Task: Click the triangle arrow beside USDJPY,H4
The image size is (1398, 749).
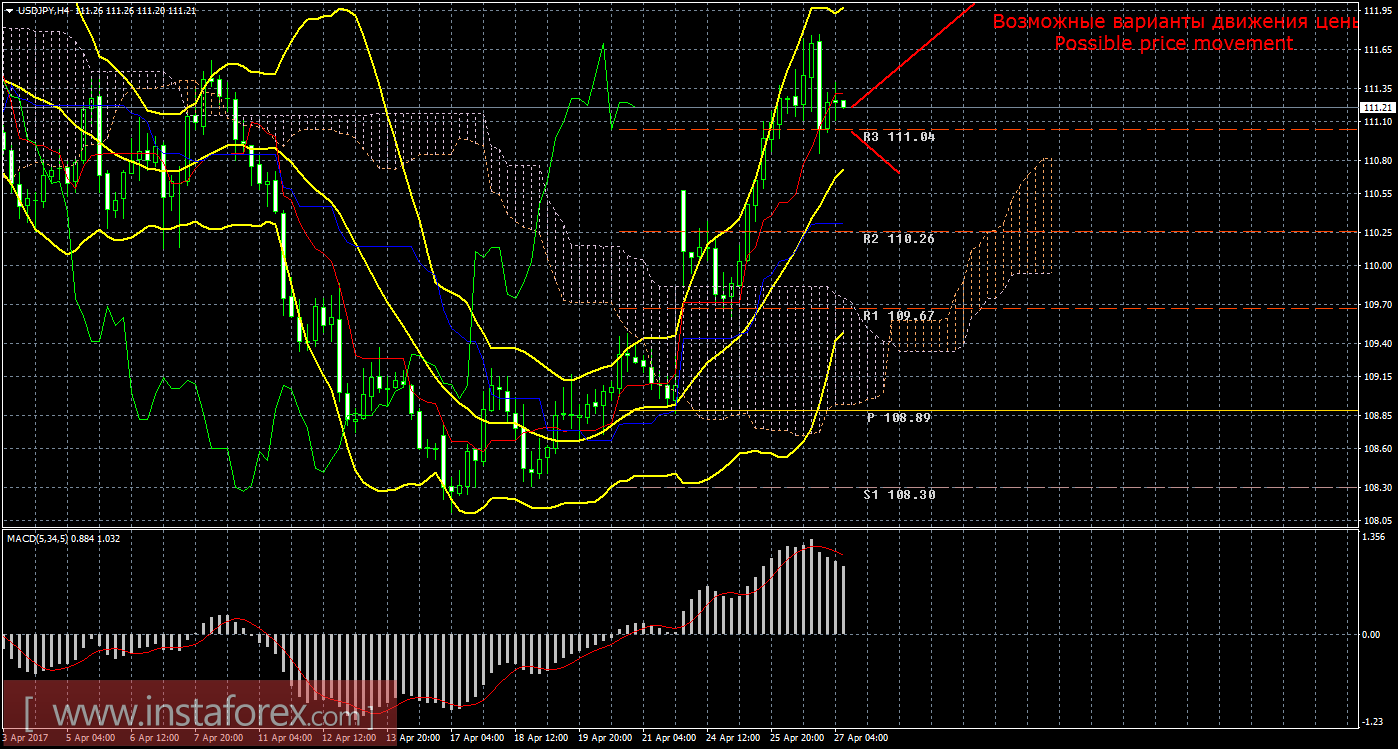Action: (x=9, y=9)
